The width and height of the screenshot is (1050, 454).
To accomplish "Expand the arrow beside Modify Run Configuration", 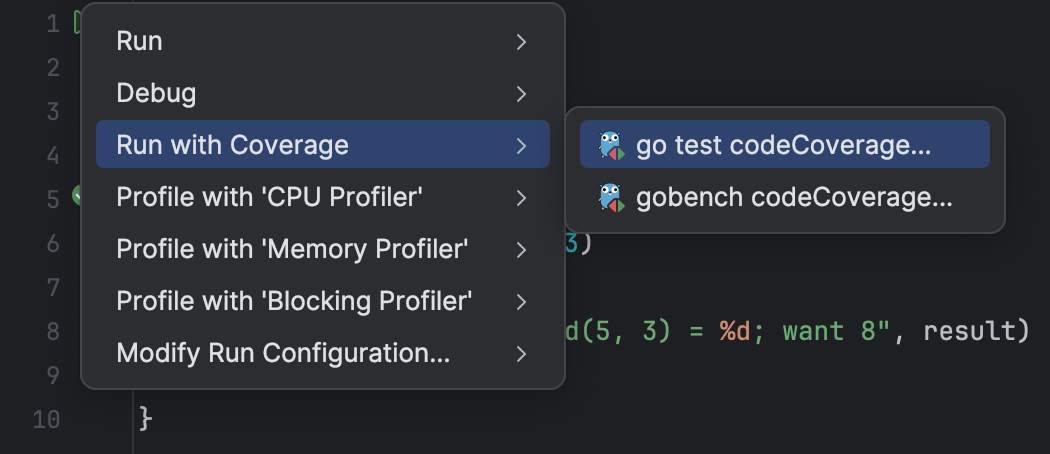I will (521, 354).
